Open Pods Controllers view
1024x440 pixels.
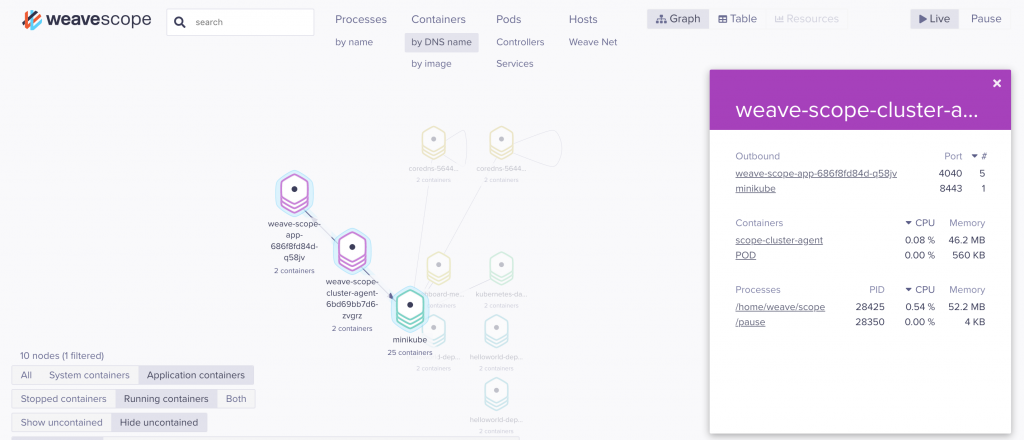pyautogui.click(x=520, y=42)
